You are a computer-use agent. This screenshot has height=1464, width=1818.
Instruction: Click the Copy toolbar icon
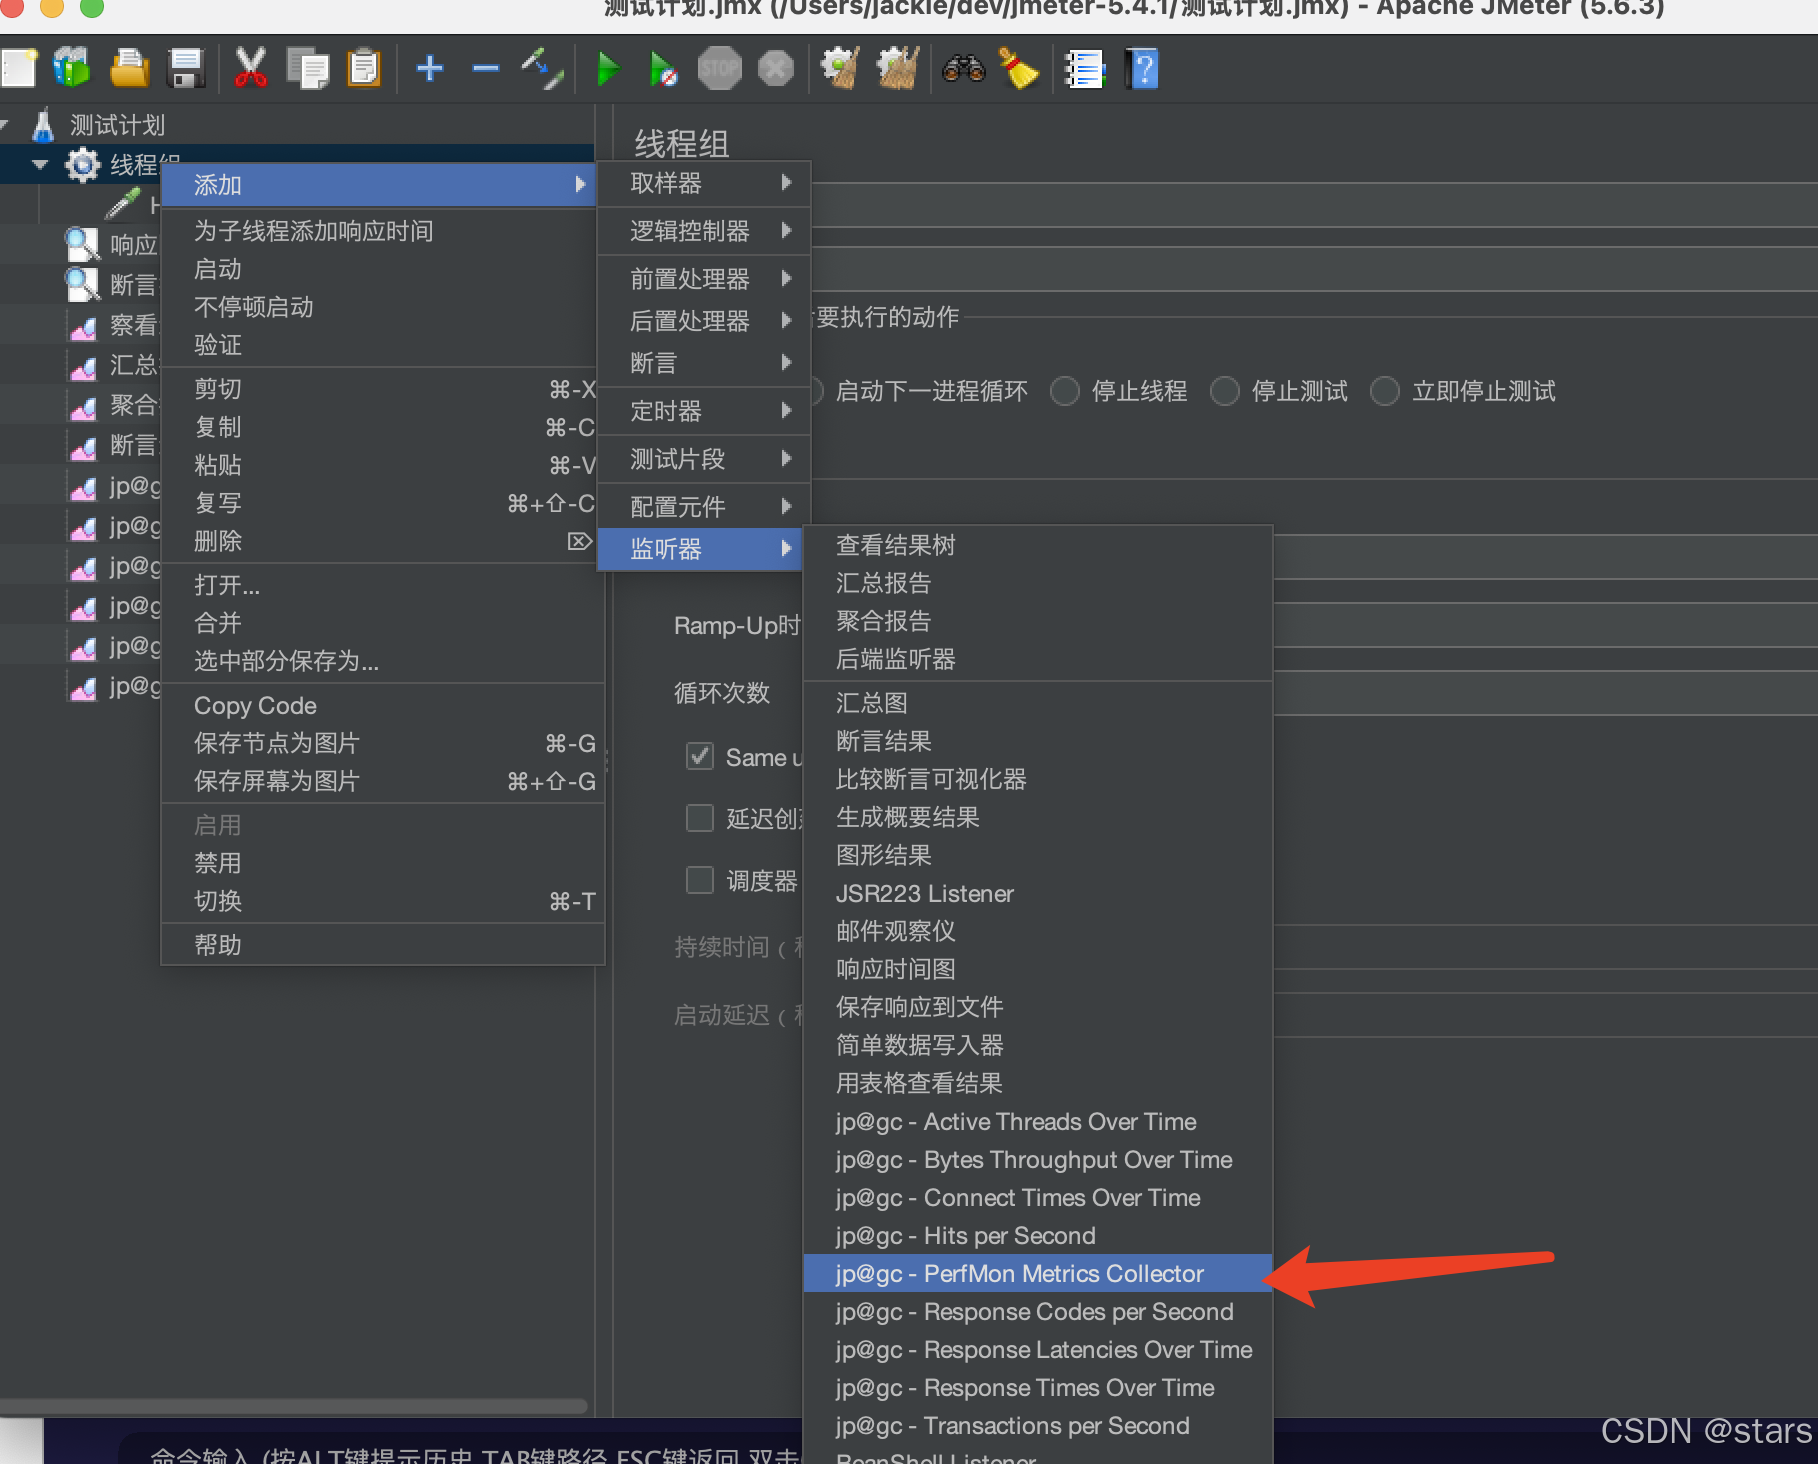307,69
